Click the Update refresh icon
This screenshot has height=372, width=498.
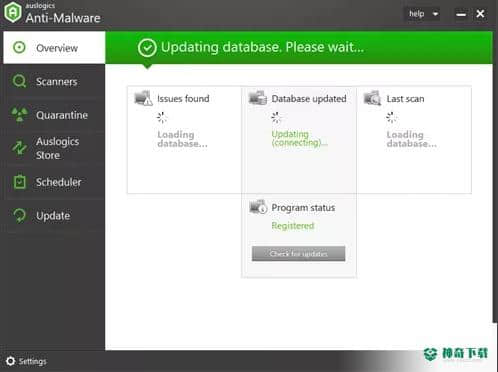(x=20, y=215)
